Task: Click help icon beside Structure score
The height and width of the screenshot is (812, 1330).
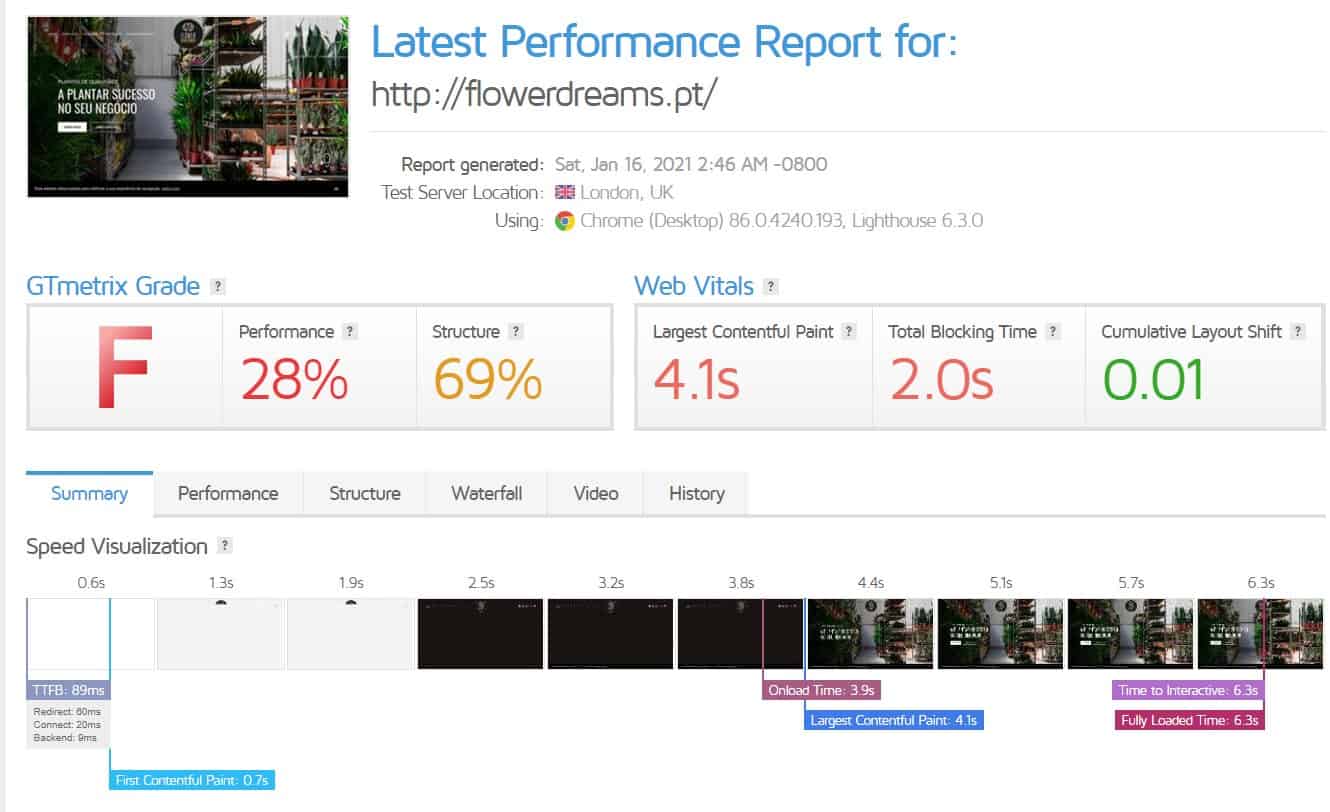Action: (x=516, y=332)
